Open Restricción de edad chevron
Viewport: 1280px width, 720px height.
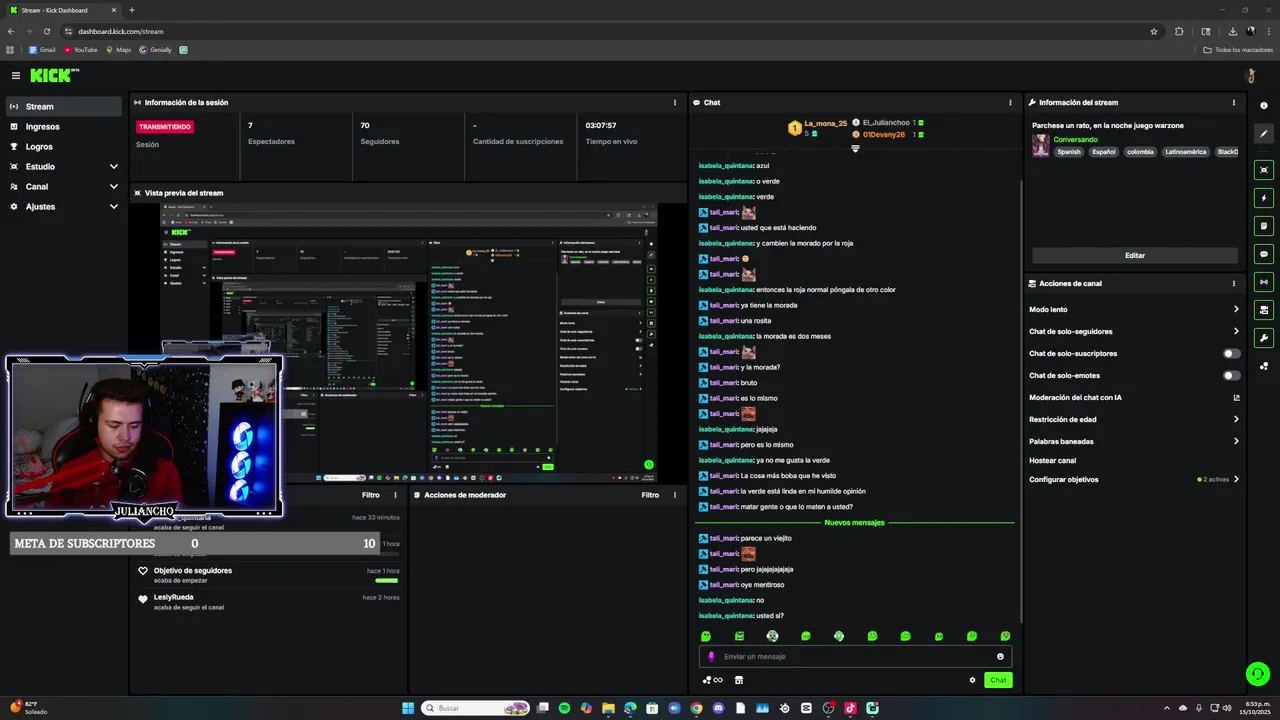[1236, 419]
